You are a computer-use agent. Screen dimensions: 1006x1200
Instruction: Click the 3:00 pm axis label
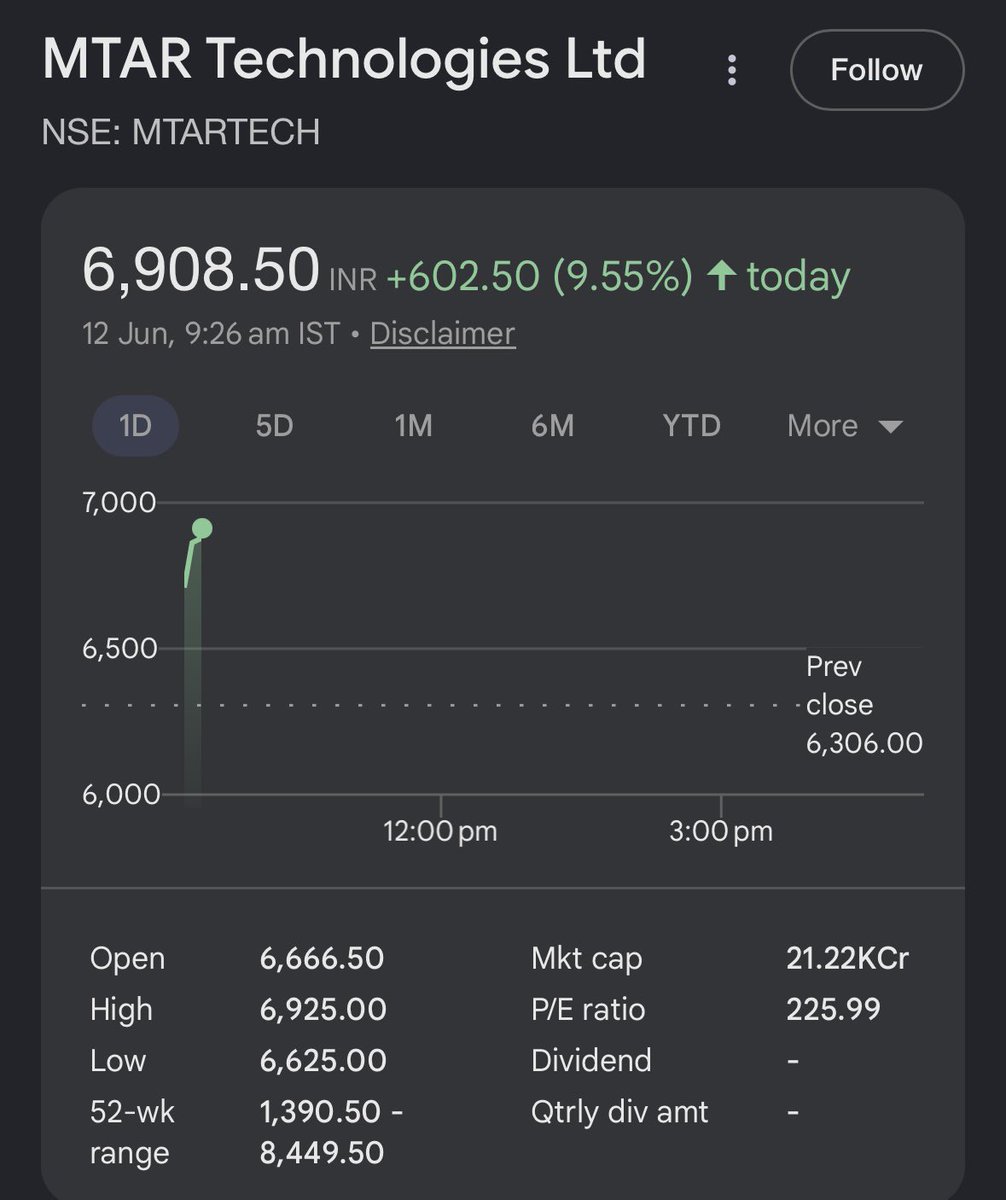pos(721,831)
